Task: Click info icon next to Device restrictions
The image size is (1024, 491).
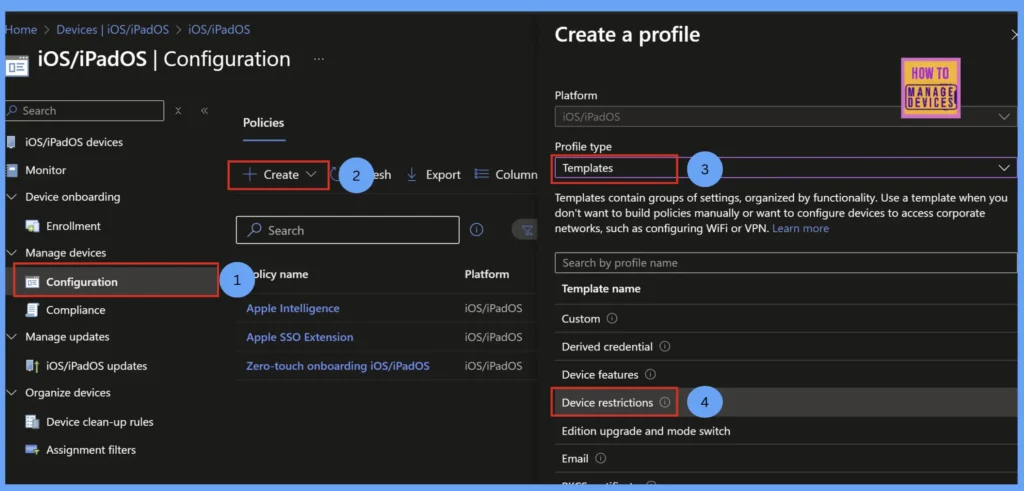Action: pyautogui.click(x=665, y=403)
